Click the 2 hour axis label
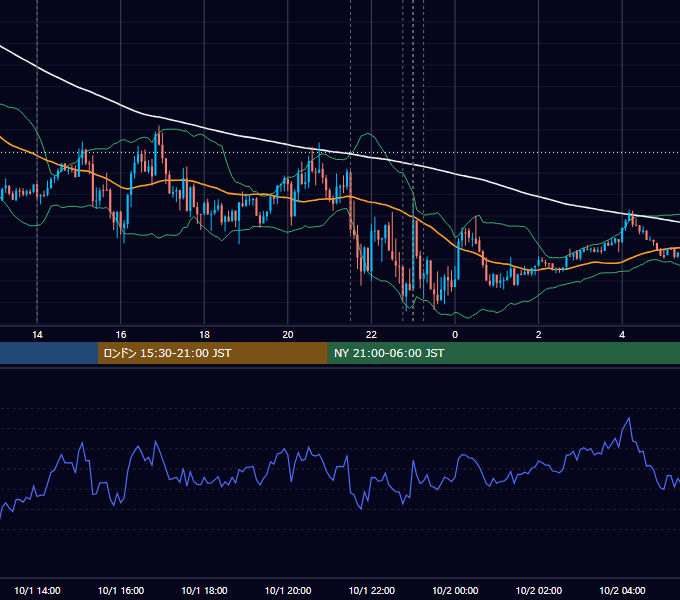 [x=538, y=335]
